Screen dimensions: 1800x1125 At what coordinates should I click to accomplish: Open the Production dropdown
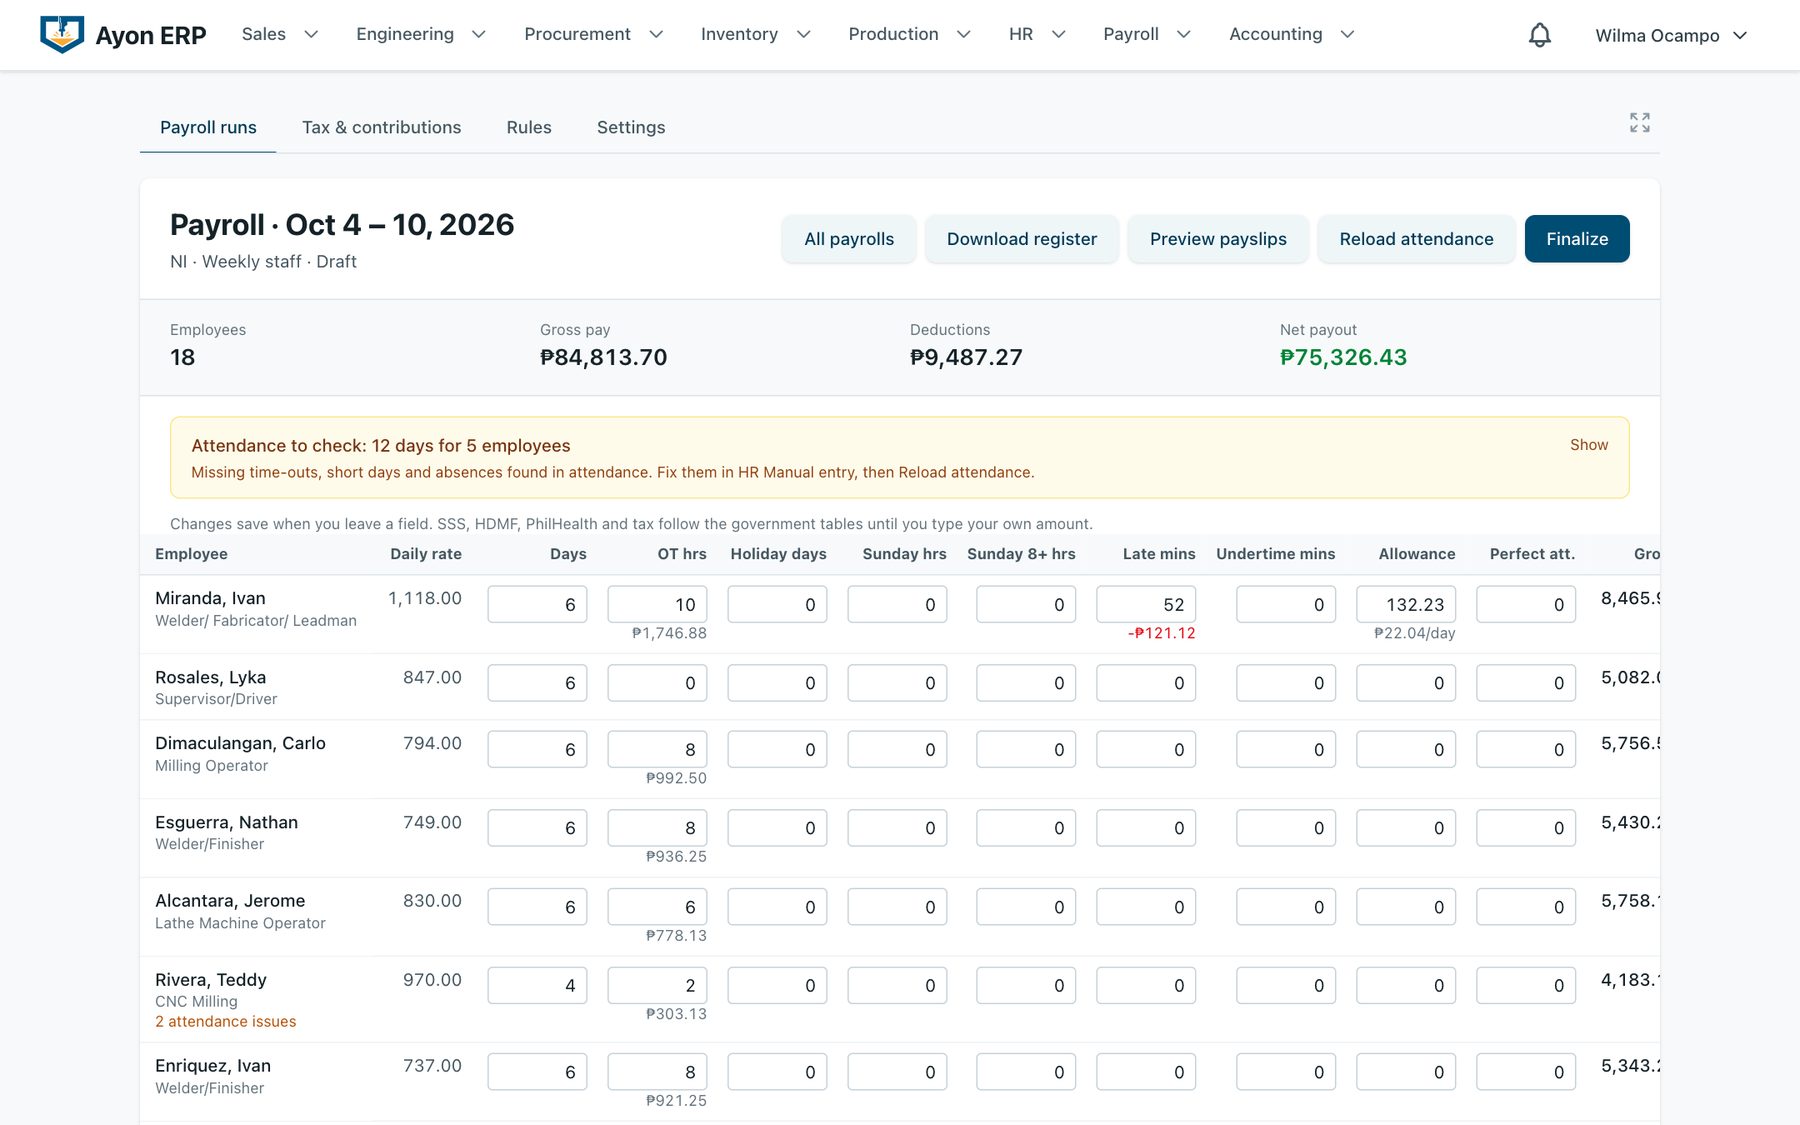tap(910, 34)
